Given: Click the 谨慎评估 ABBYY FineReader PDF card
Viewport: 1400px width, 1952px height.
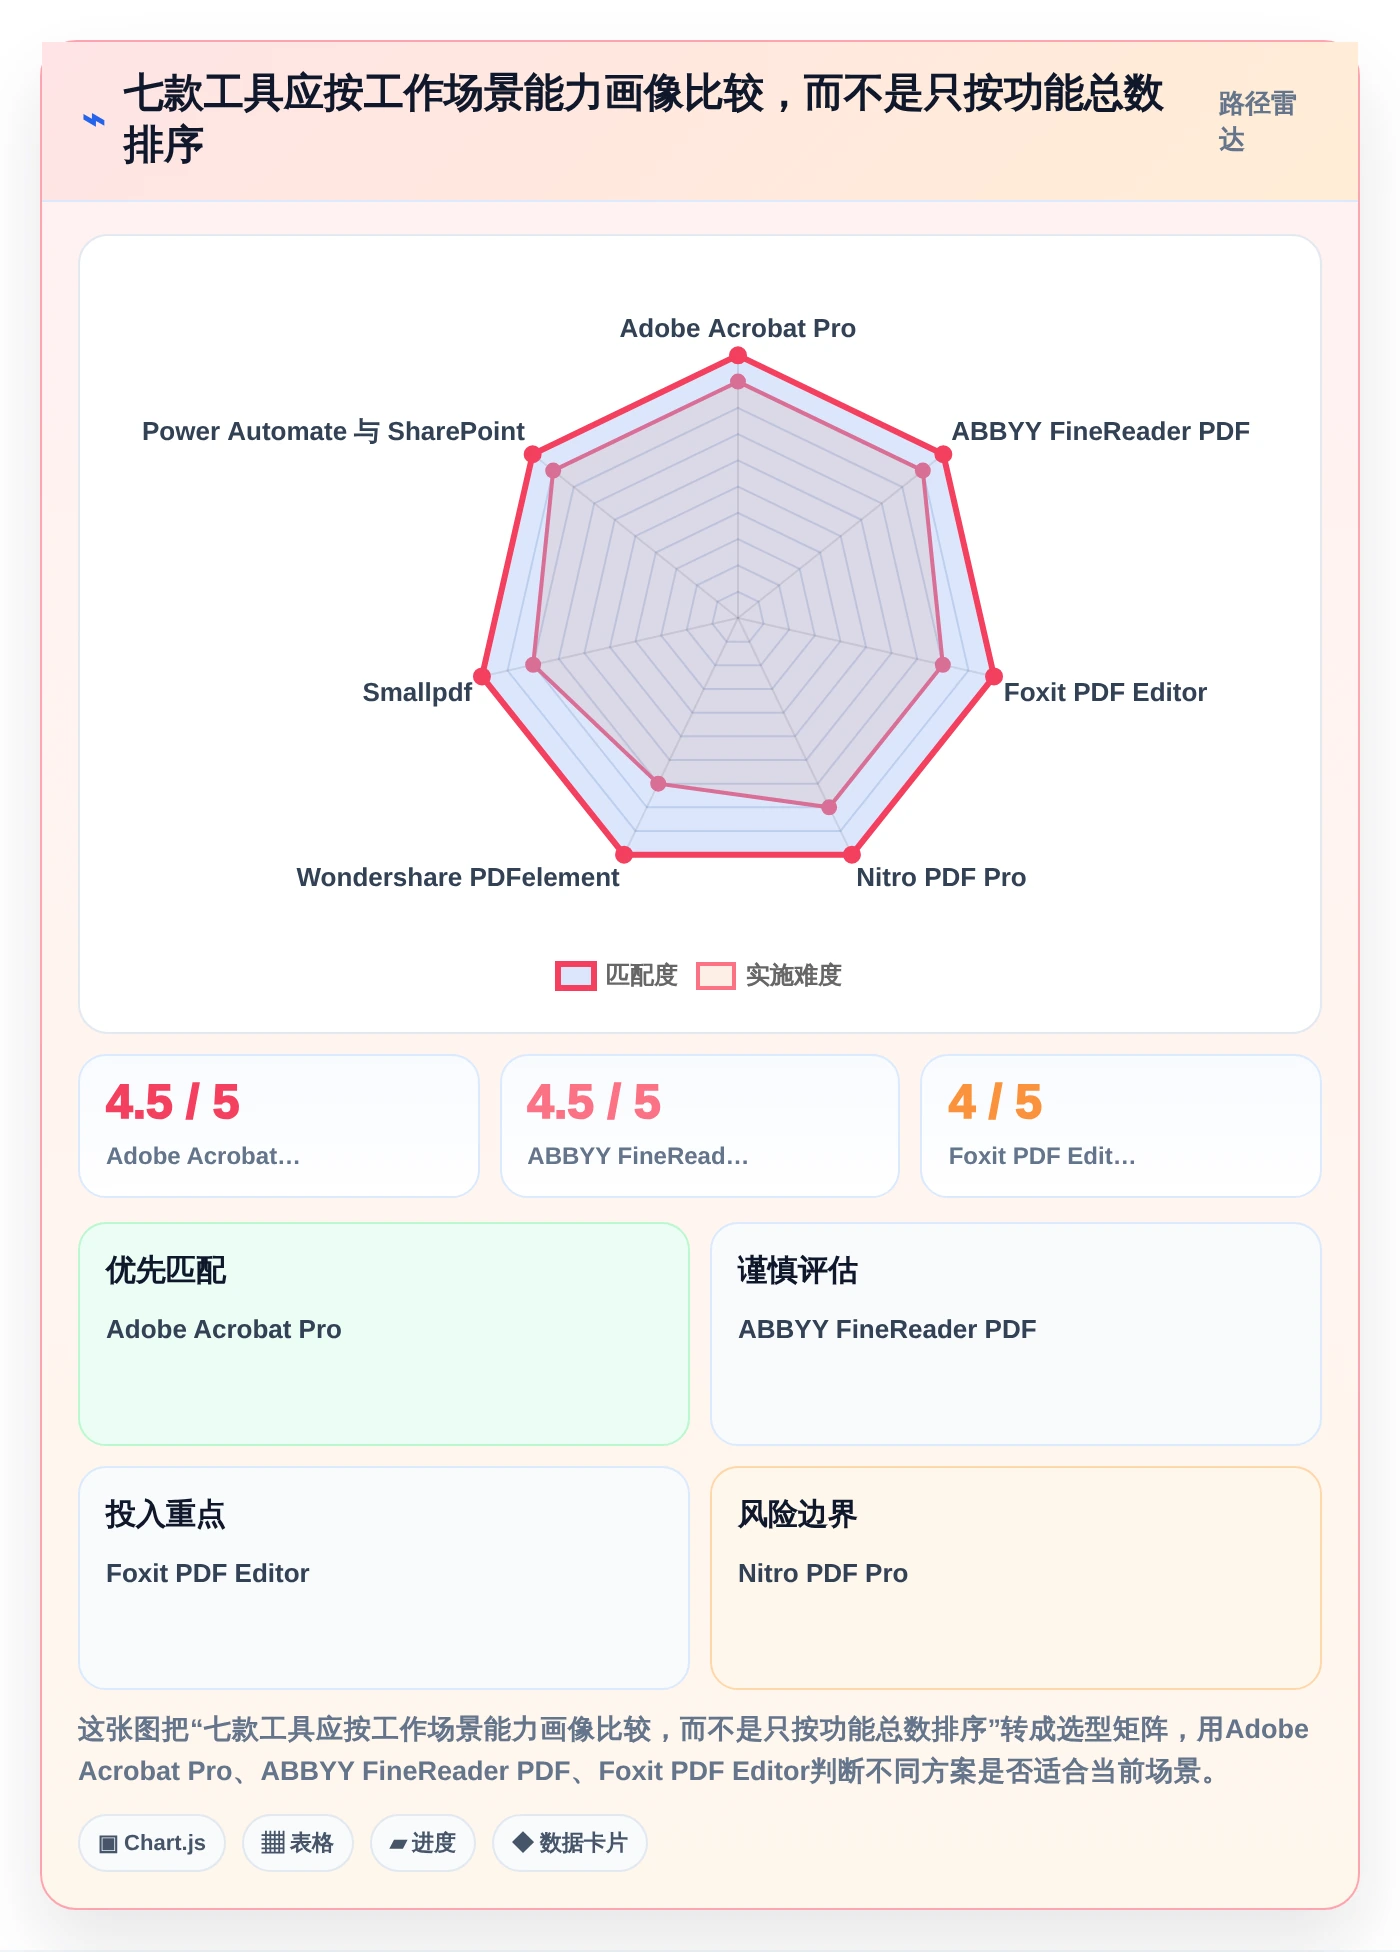Looking at the screenshot, I should click(1016, 1334).
